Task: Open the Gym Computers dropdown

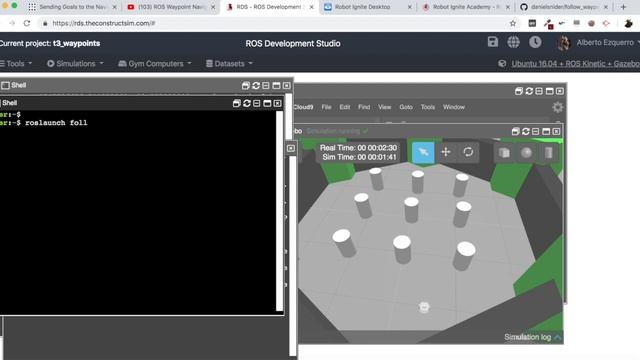Action: pos(155,64)
